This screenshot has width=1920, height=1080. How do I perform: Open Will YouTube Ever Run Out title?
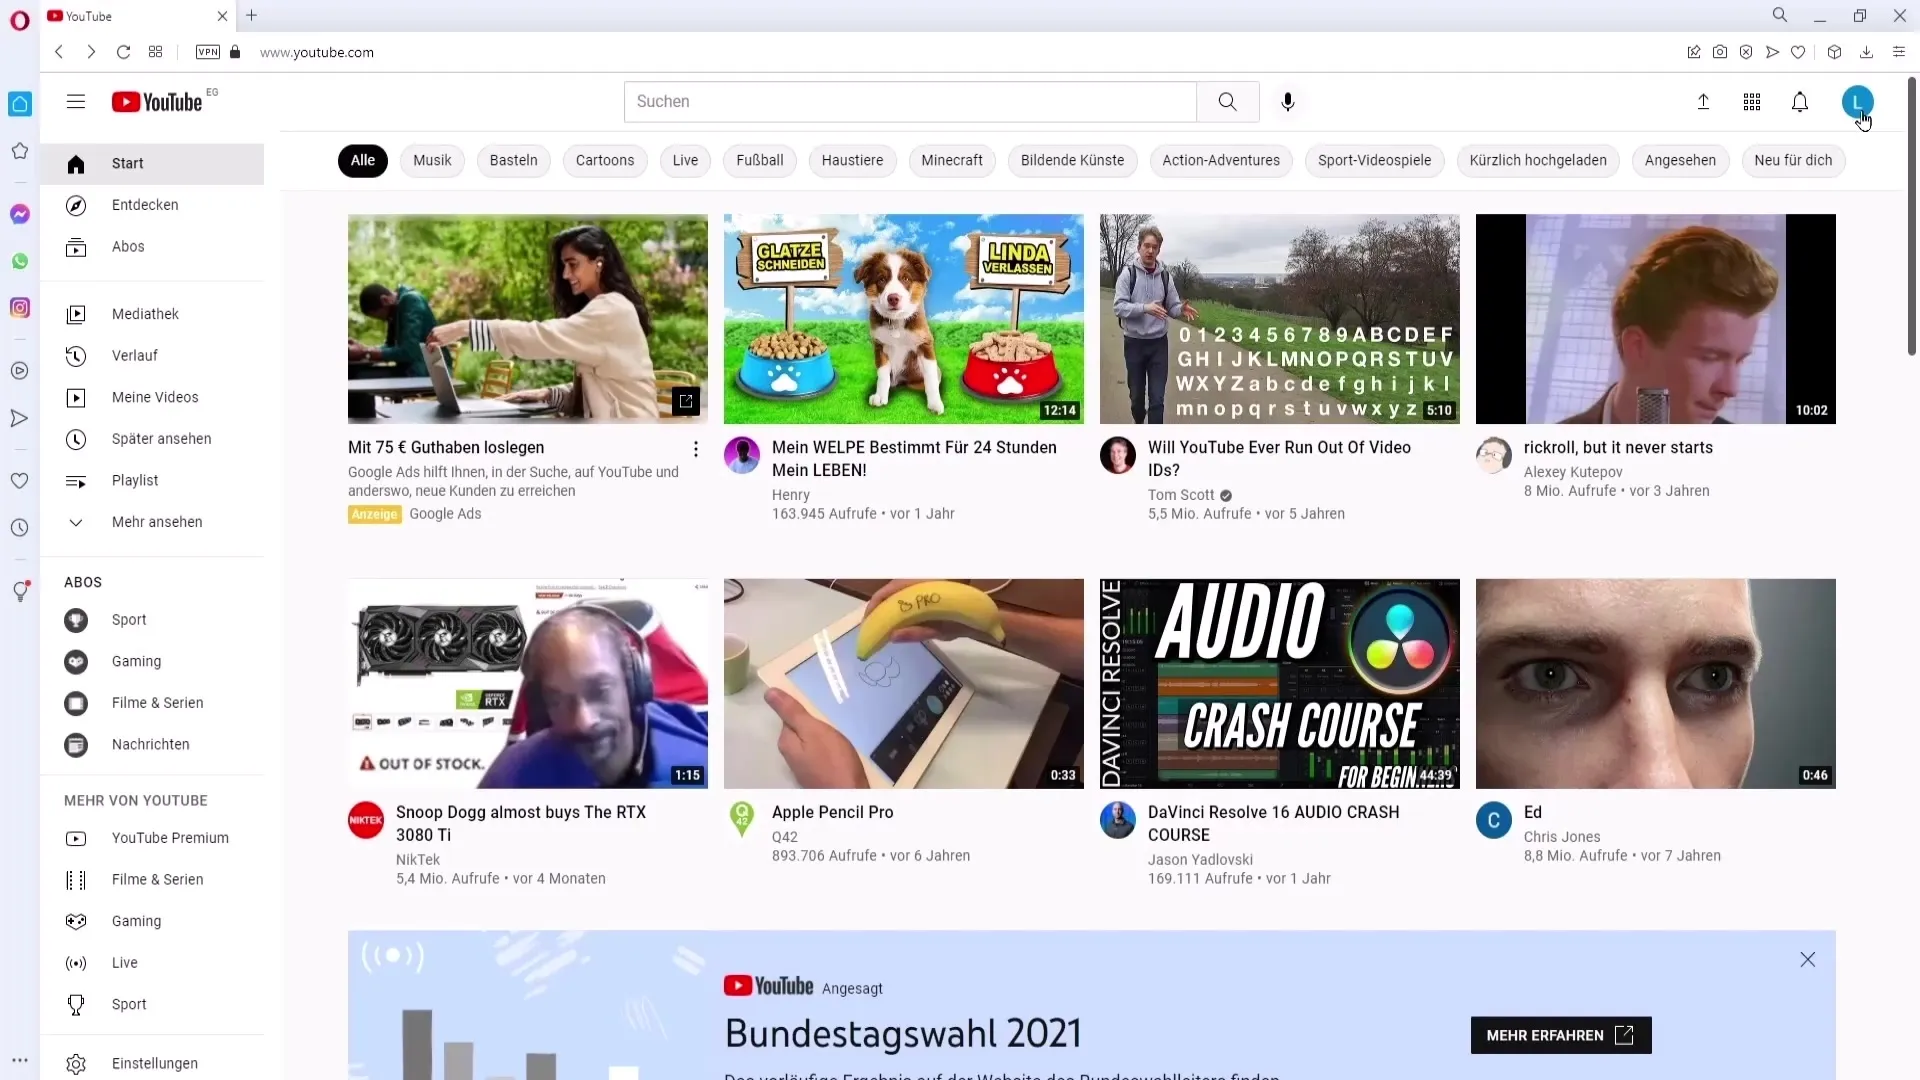pyautogui.click(x=1279, y=458)
